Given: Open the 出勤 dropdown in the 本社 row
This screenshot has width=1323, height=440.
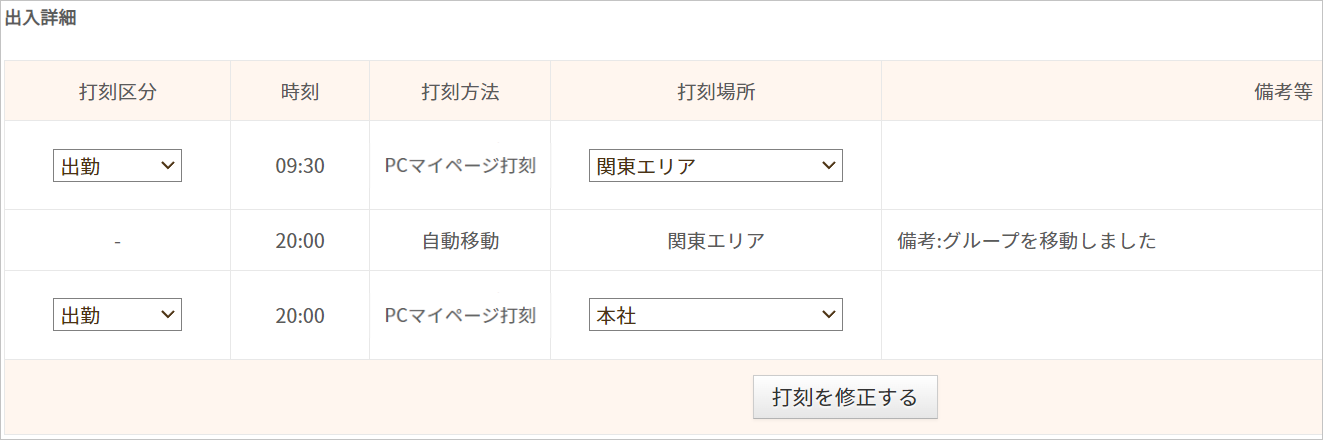Looking at the screenshot, I should coord(117,315).
